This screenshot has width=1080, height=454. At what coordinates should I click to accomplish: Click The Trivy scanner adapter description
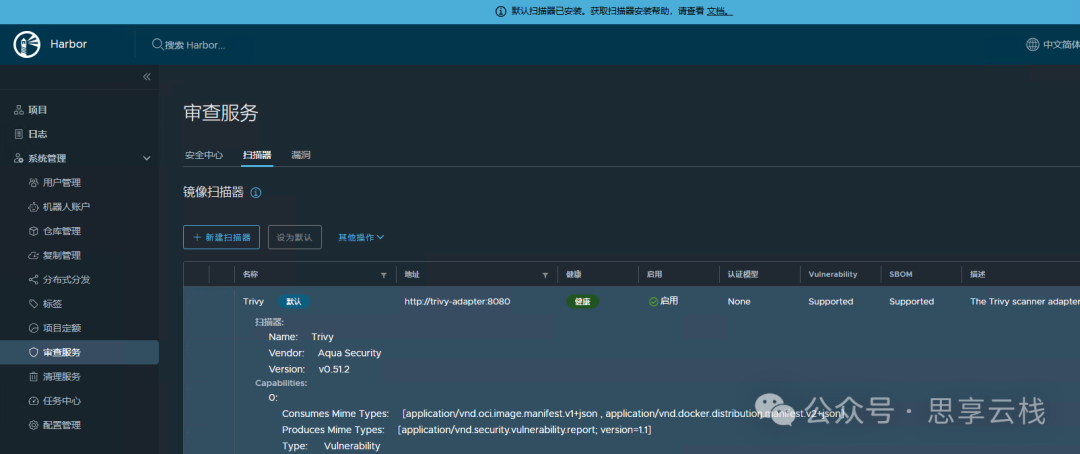(1025, 302)
